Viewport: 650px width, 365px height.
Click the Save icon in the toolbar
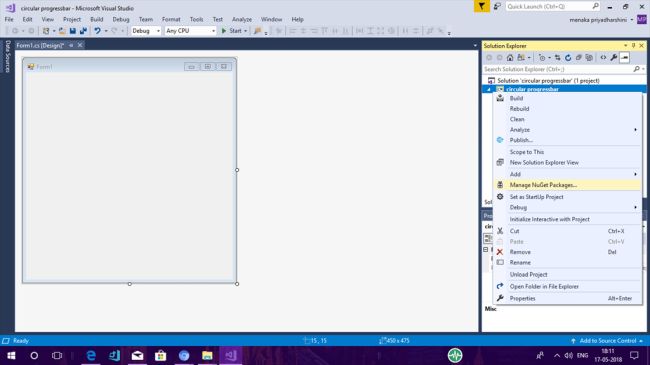(73, 31)
